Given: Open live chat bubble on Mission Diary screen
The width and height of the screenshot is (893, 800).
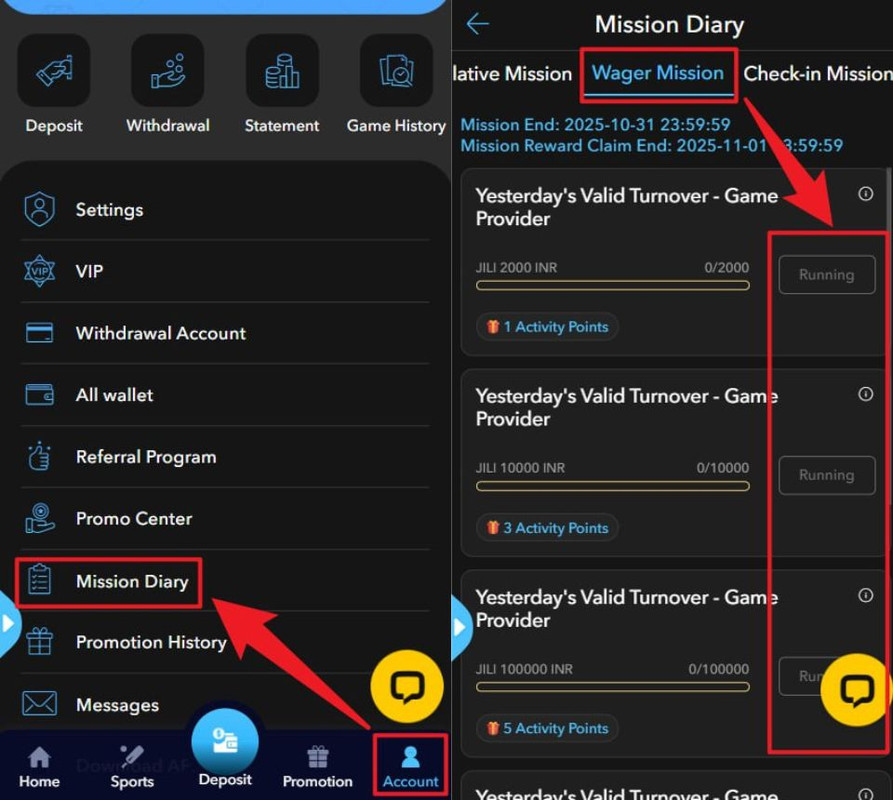Looking at the screenshot, I should (856, 689).
